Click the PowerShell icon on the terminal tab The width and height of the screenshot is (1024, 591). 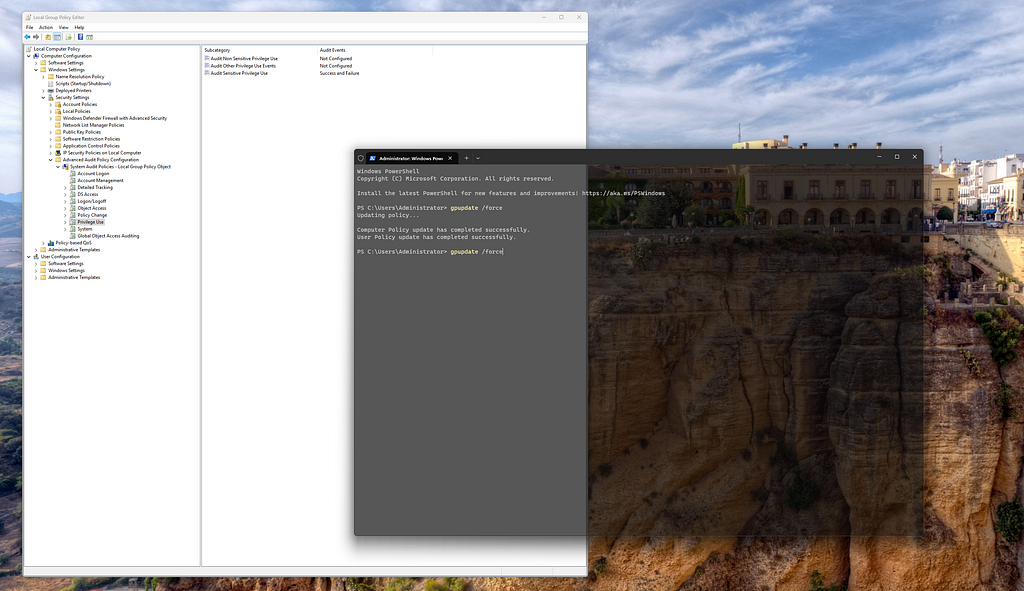click(x=372, y=158)
